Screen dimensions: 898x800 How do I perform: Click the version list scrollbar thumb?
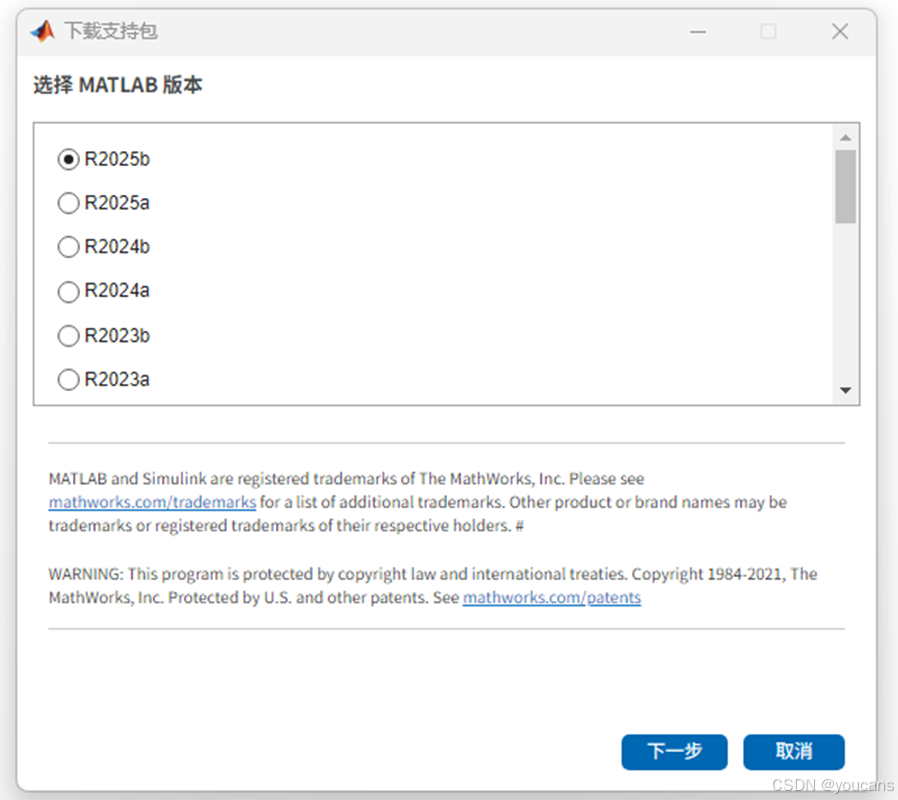845,187
